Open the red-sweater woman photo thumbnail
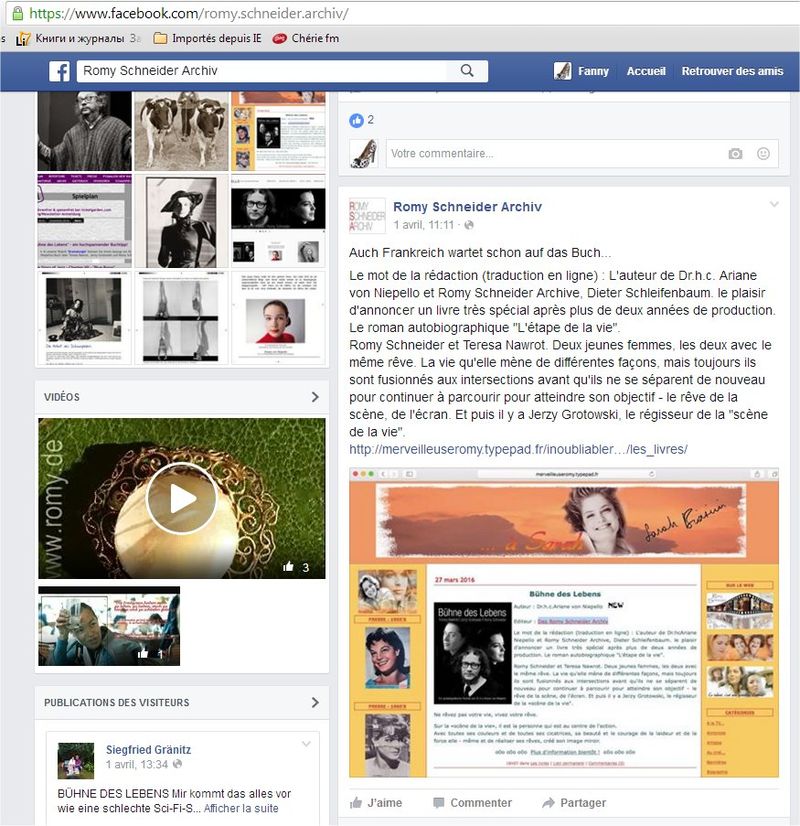This screenshot has width=800, height=826. tap(278, 318)
